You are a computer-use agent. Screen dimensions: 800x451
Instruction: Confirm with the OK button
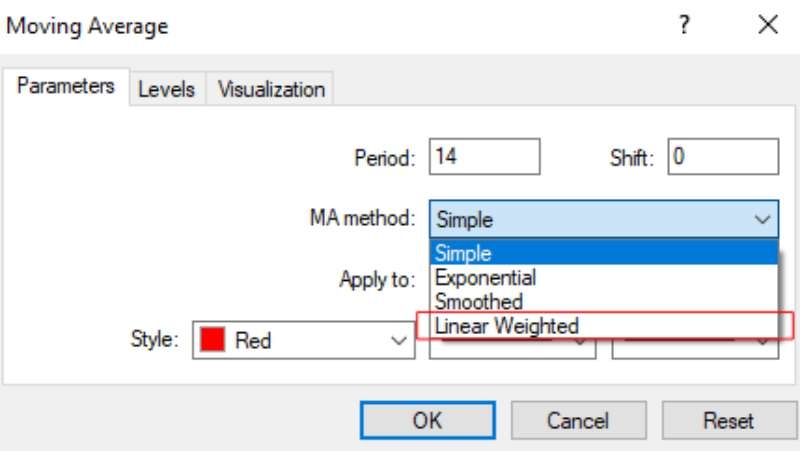428,420
